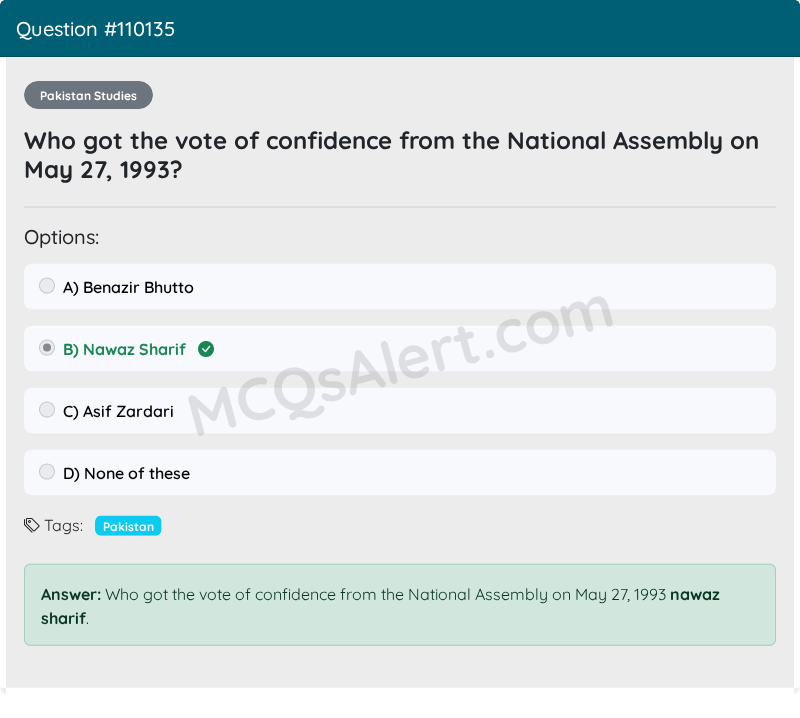Click the bold Answer: label

(x=71, y=595)
